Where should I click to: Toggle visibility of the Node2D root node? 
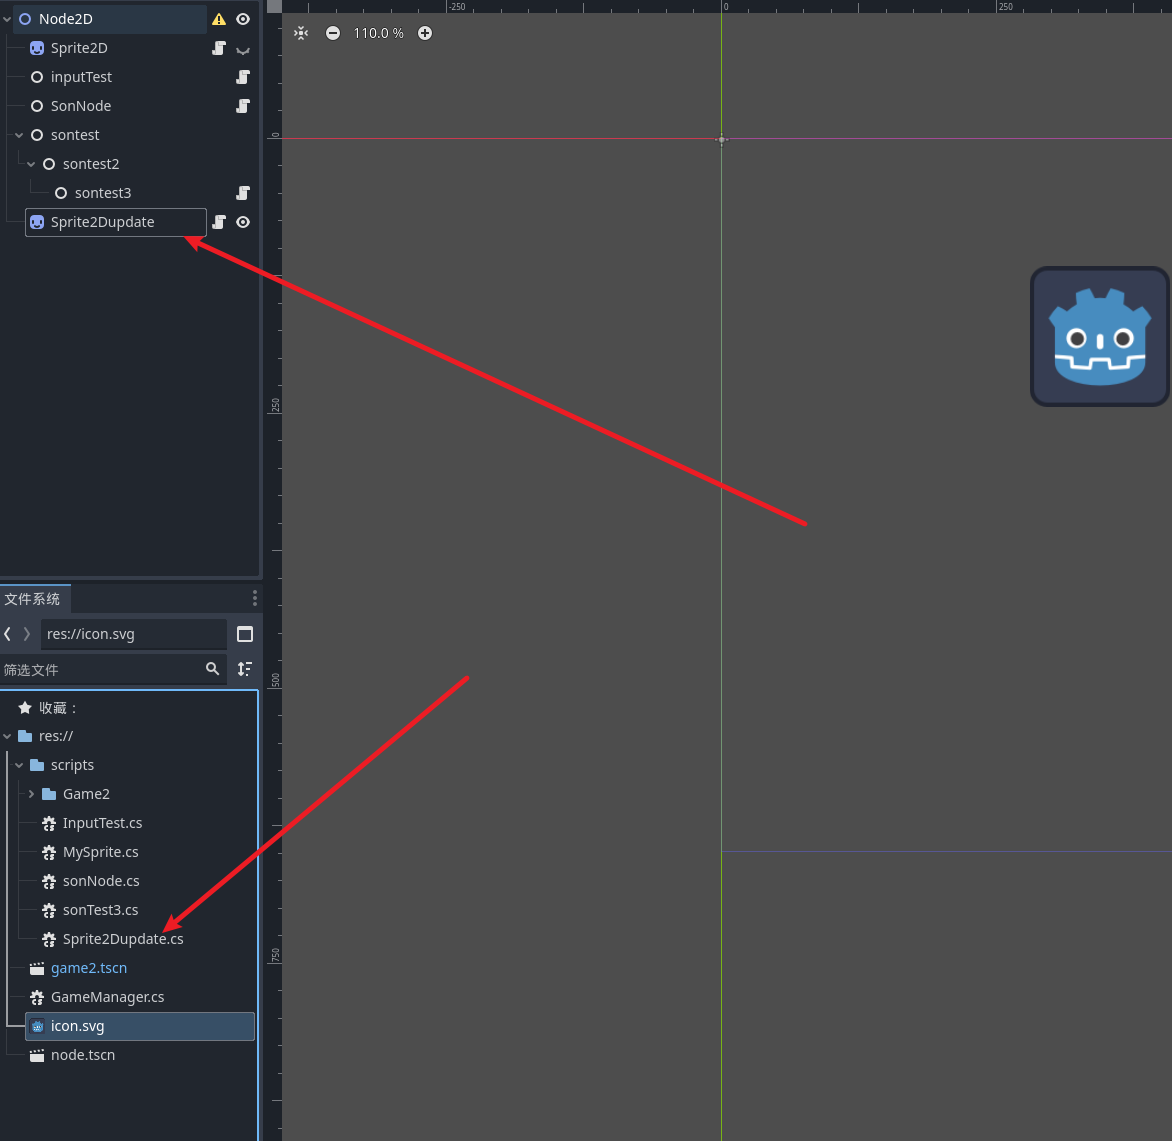[243, 19]
